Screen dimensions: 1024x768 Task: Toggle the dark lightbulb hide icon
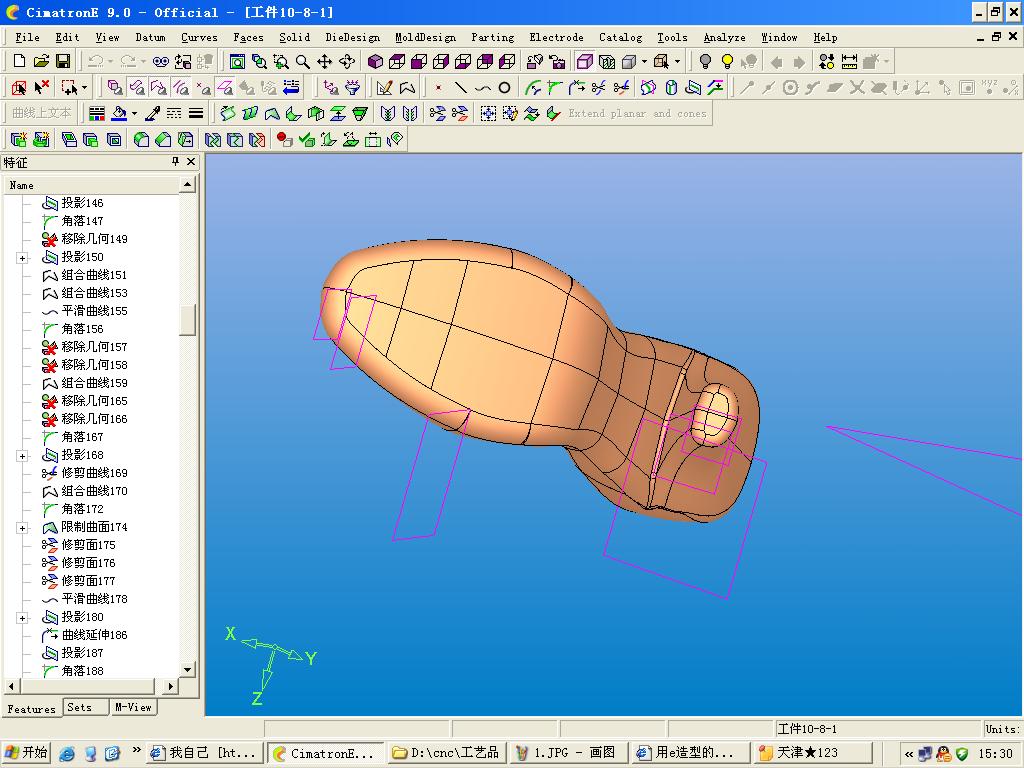click(705, 62)
